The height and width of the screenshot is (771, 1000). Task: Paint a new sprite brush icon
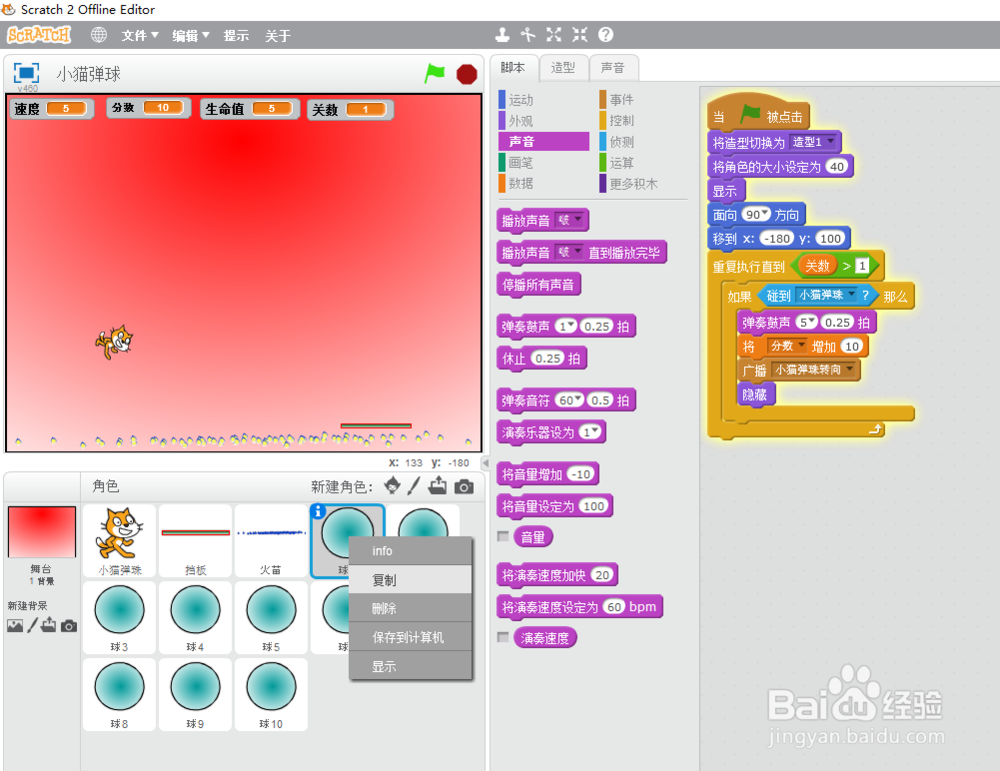(x=414, y=486)
